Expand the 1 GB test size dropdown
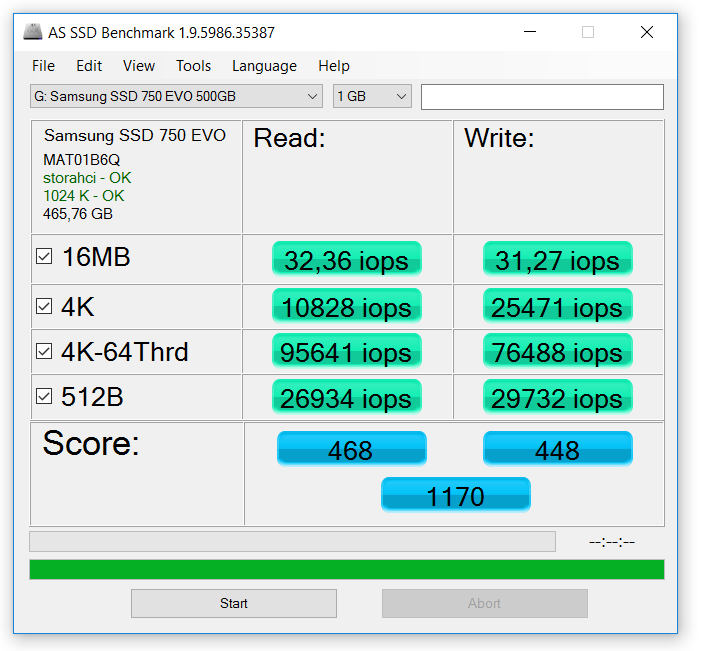Viewport: 701px width, 651px height. pyautogui.click(x=372, y=96)
